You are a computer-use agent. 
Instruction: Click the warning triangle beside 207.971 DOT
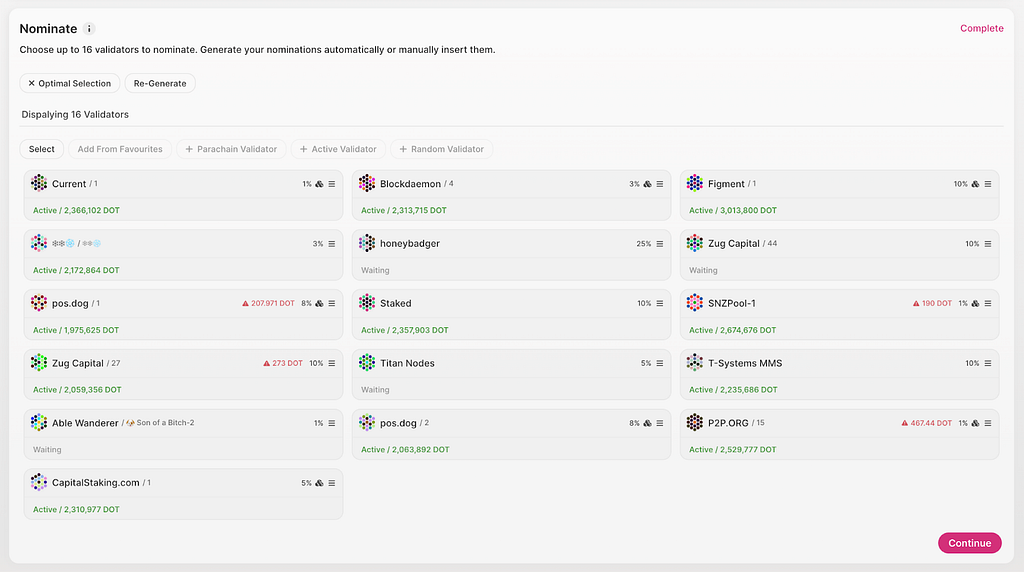tap(246, 304)
